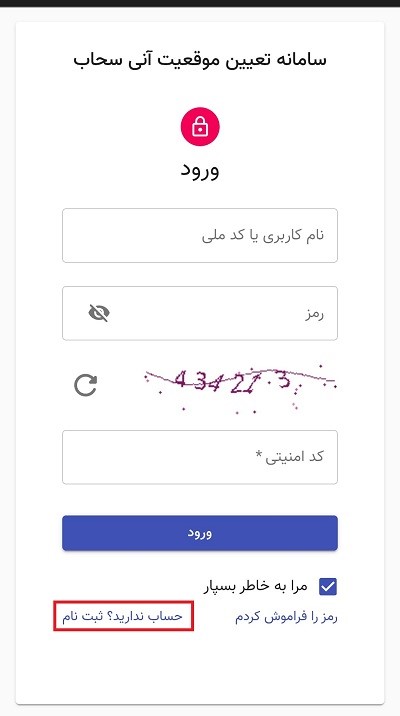Click the first captcha digit 4
This screenshot has height=716, width=400.
(180, 379)
